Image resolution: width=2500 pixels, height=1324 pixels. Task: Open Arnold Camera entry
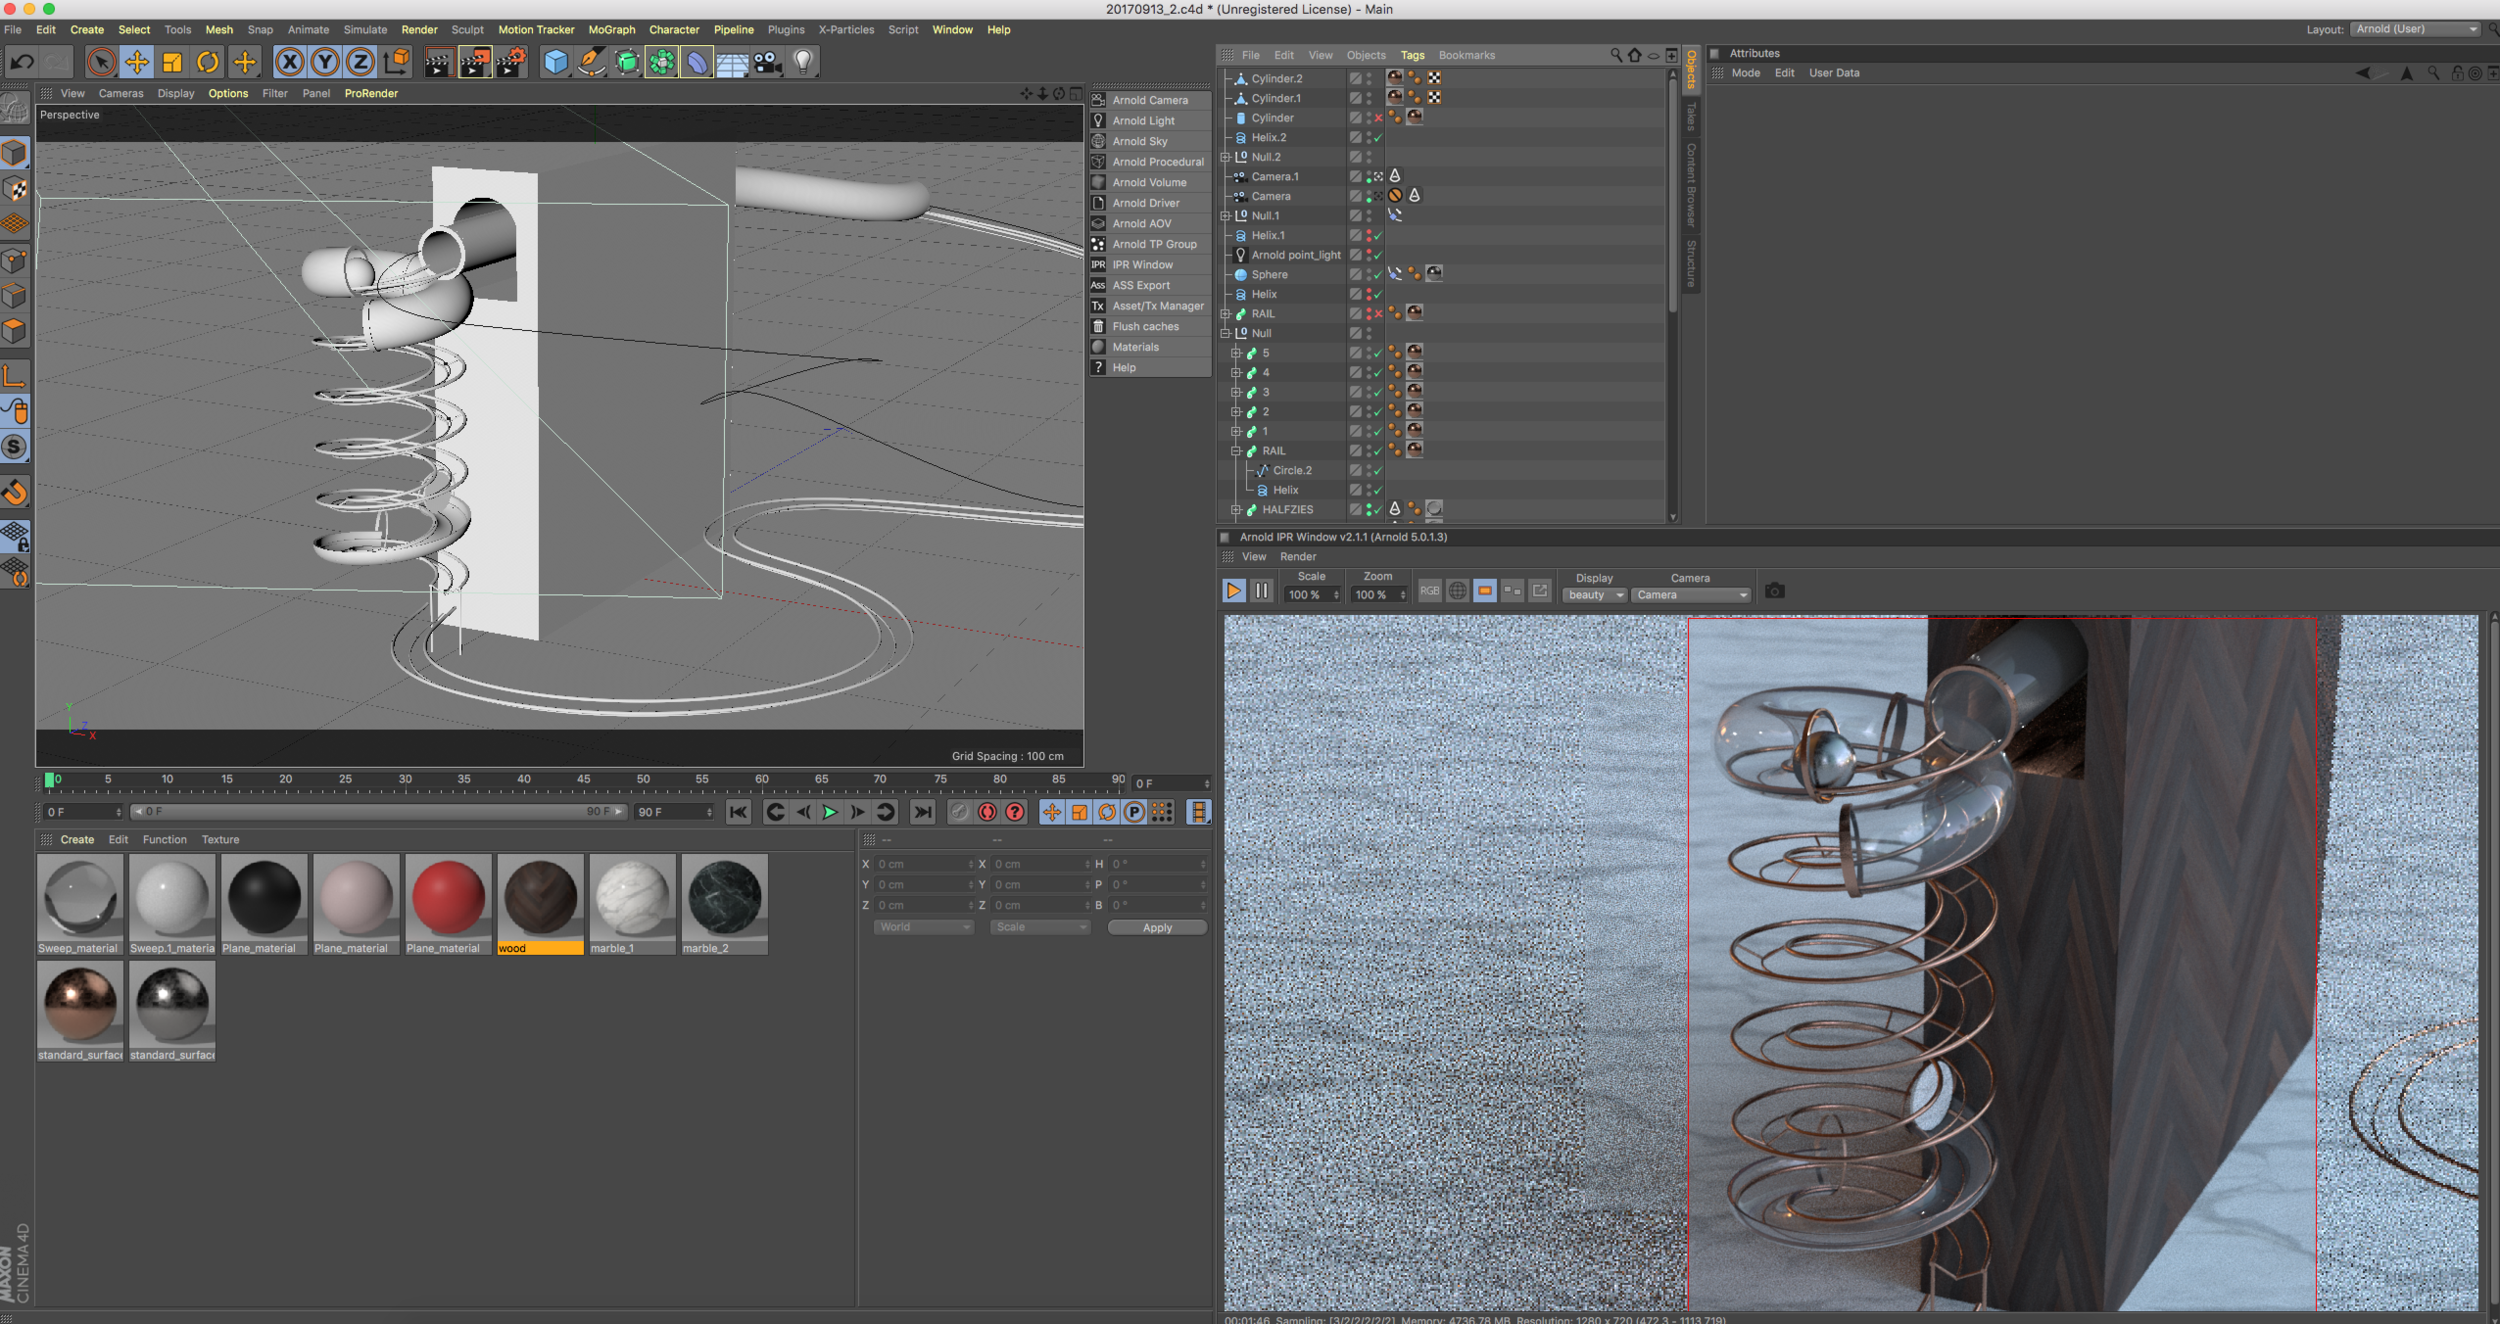pyautogui.click(x=1150, y=100)
